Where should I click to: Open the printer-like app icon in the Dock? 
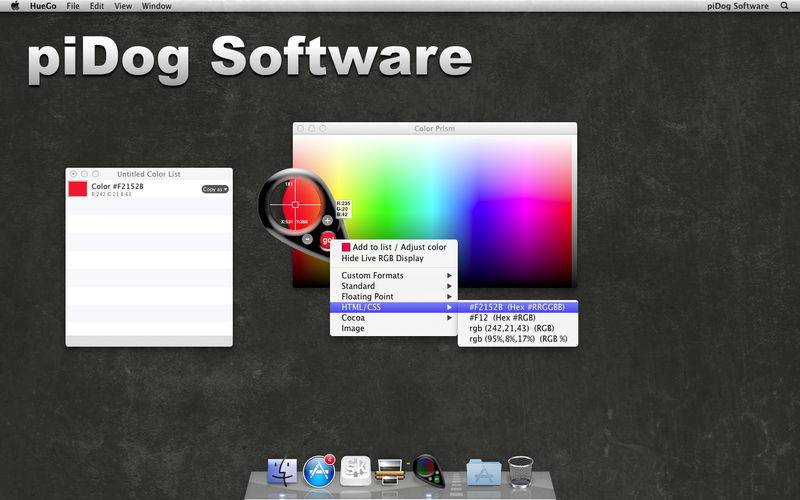[390, 471]
